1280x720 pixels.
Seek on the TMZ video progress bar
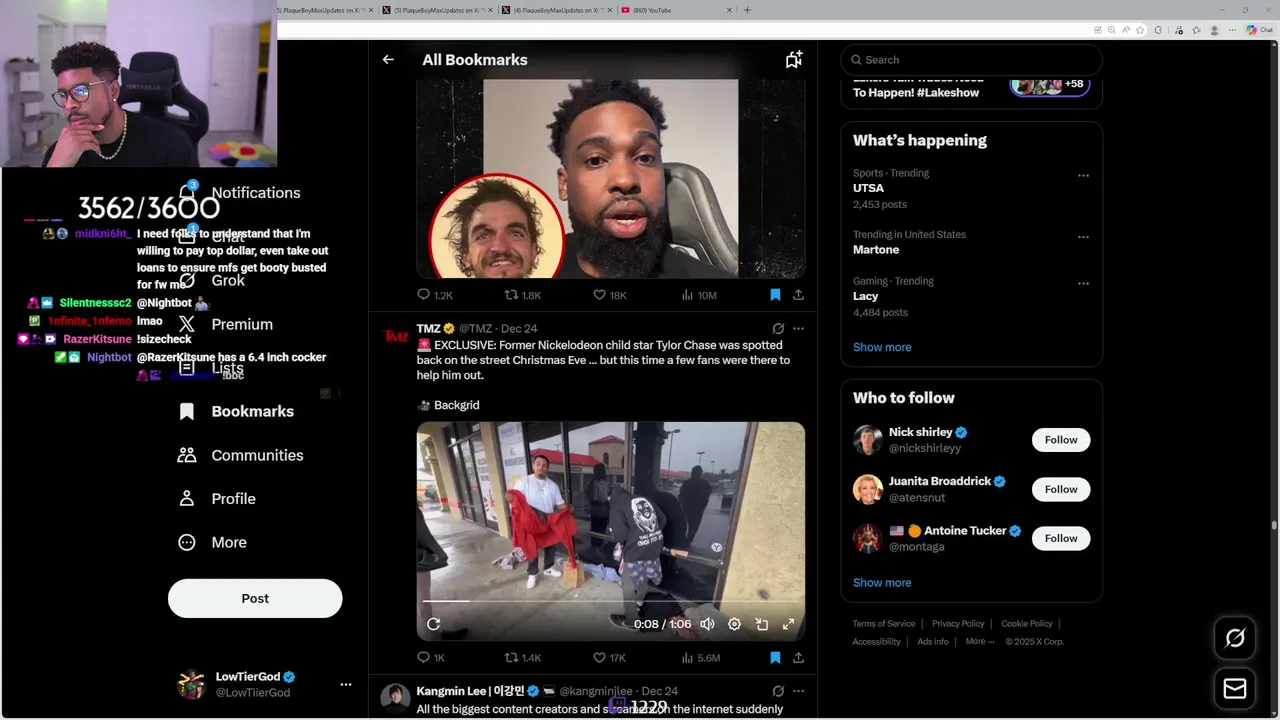click(610, 601)
